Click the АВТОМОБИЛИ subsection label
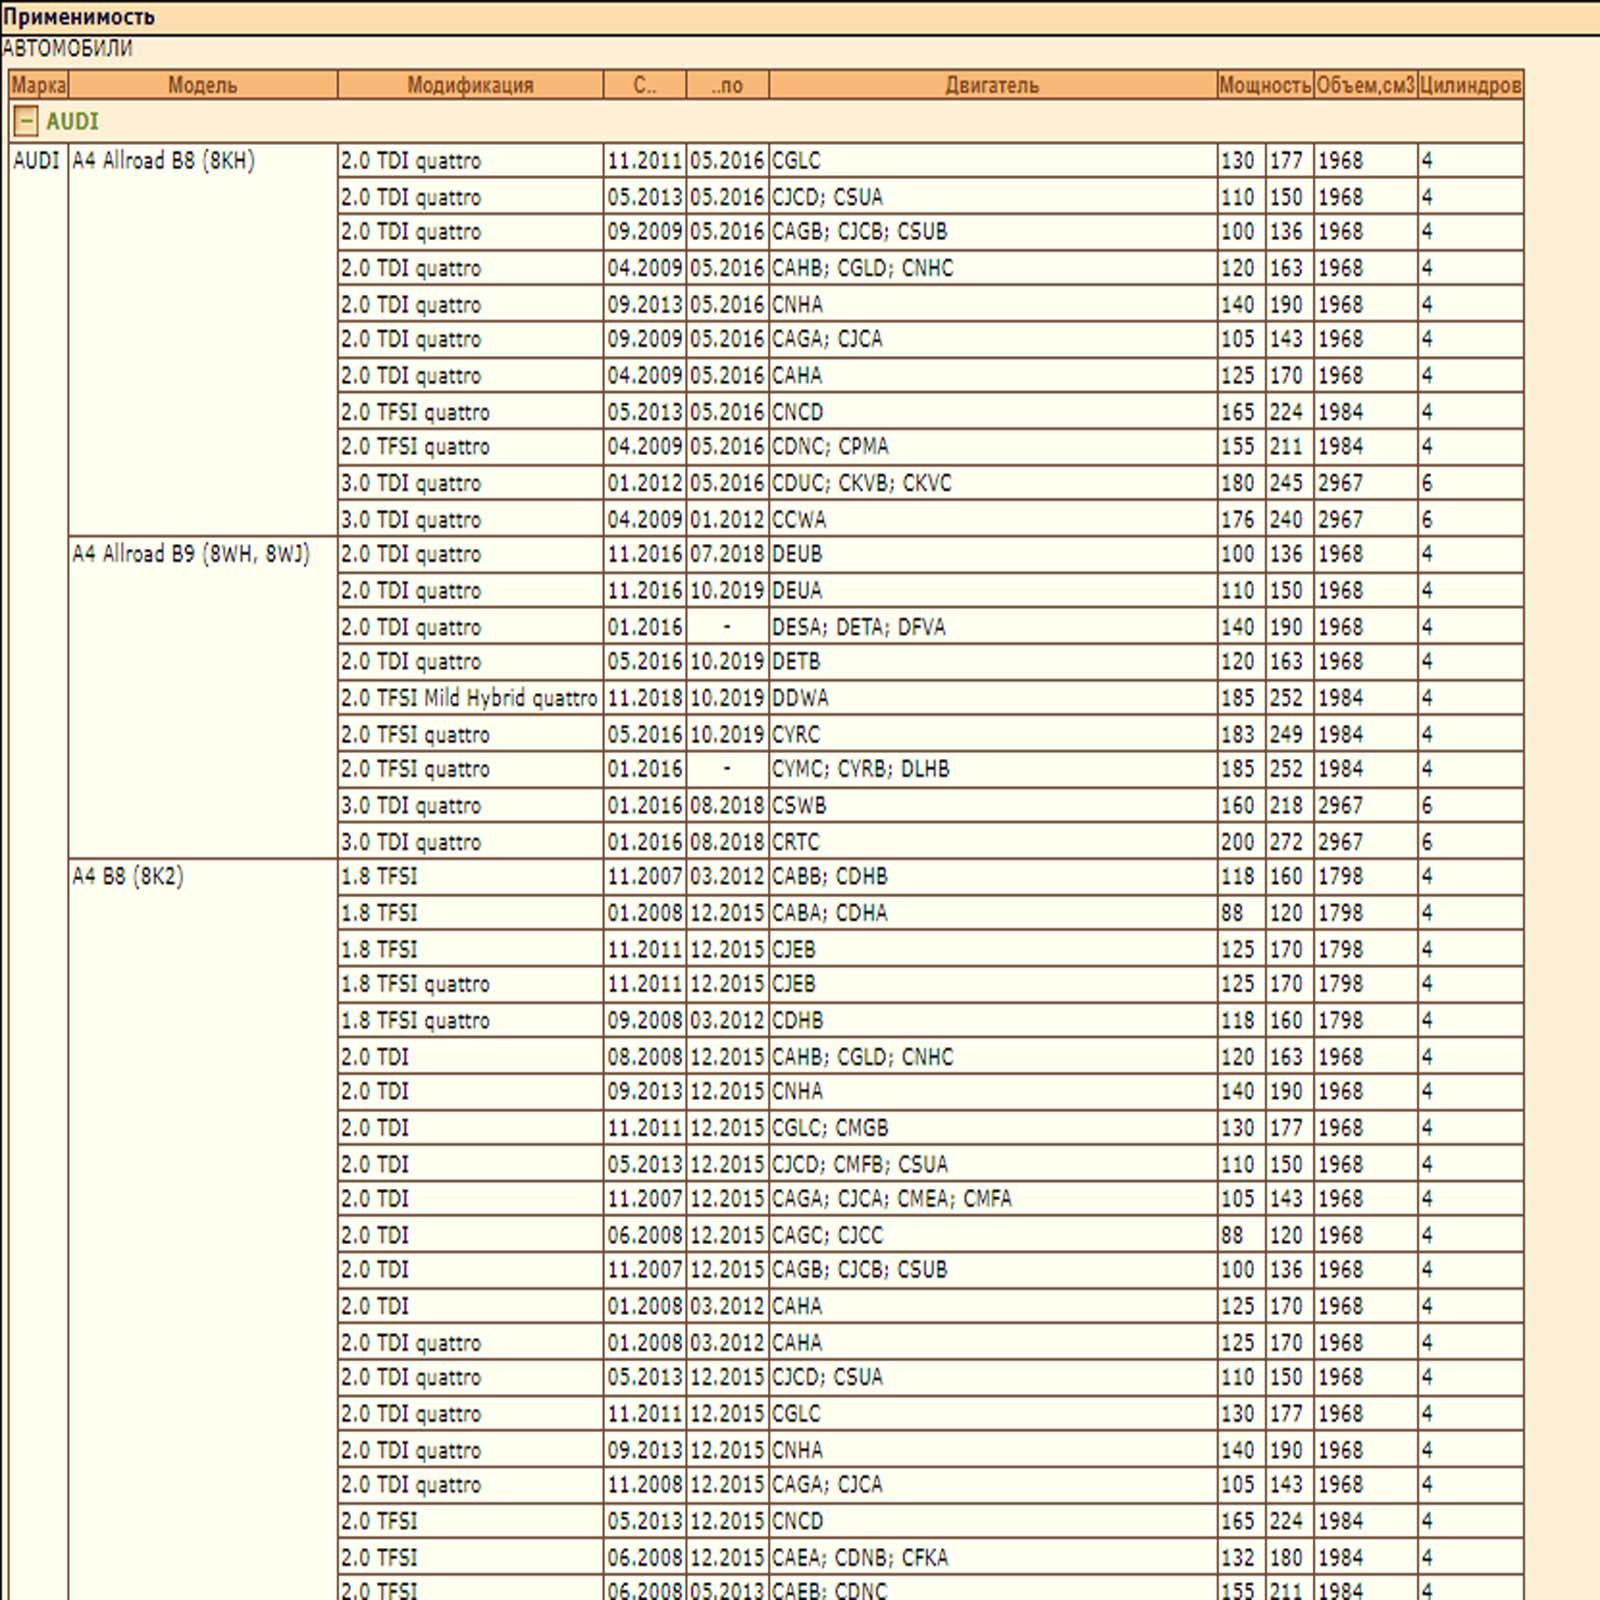The image size is (1600, 1600). coord(67,48)
